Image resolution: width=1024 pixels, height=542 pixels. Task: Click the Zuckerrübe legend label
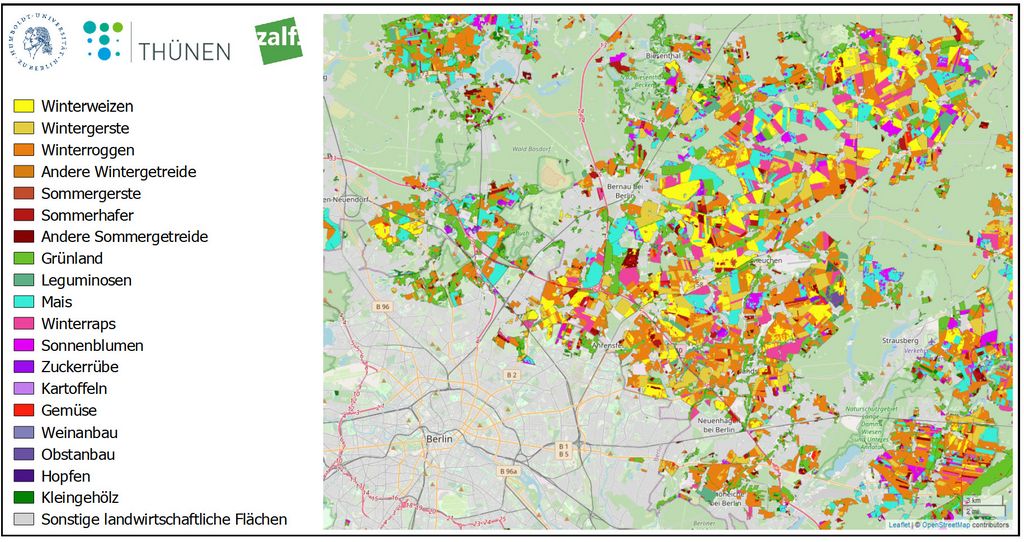pyautogui.click(x=79, y=367)
